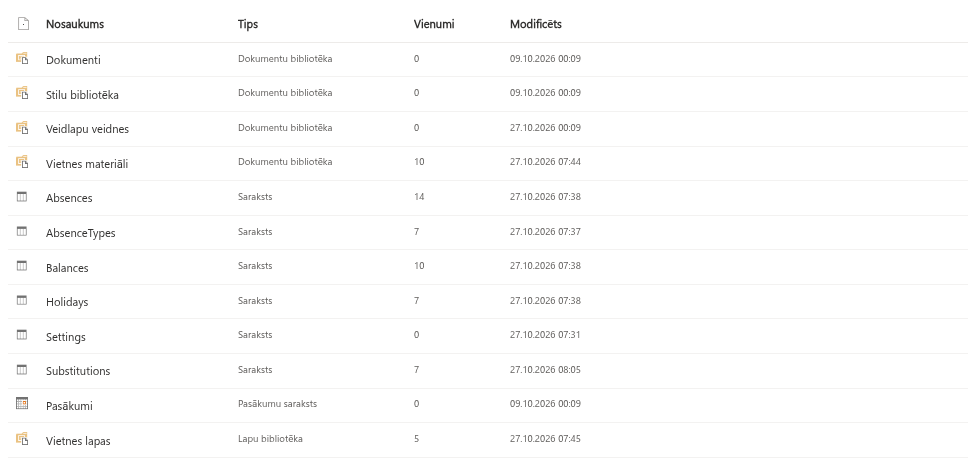
Task: Click the AbsenceTypes list icon
Action: (x=22, y=232)
